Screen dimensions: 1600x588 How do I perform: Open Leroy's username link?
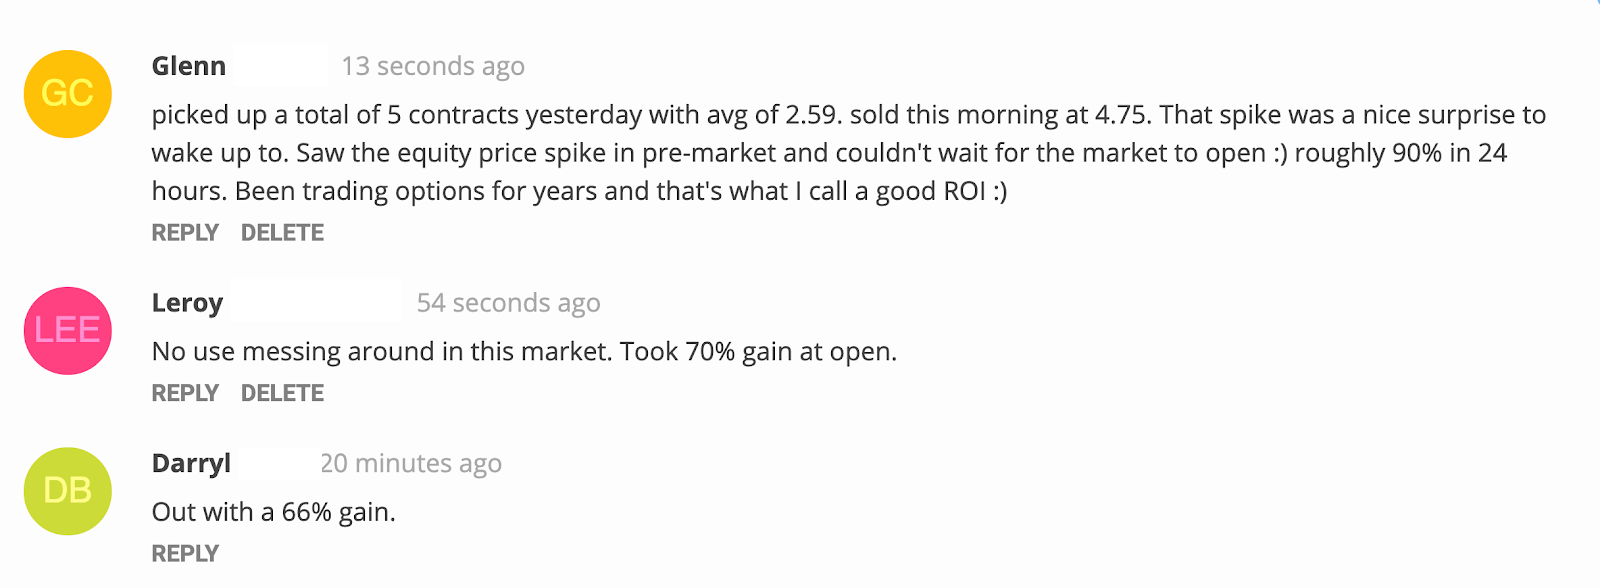point(187,303)
